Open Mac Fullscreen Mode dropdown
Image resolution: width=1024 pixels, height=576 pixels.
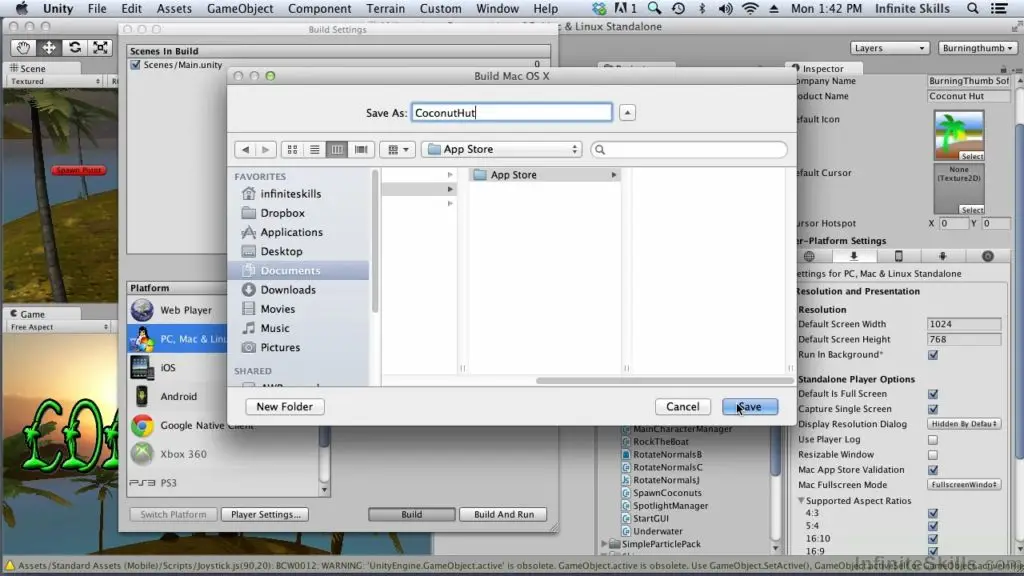[x=964, y=485]
